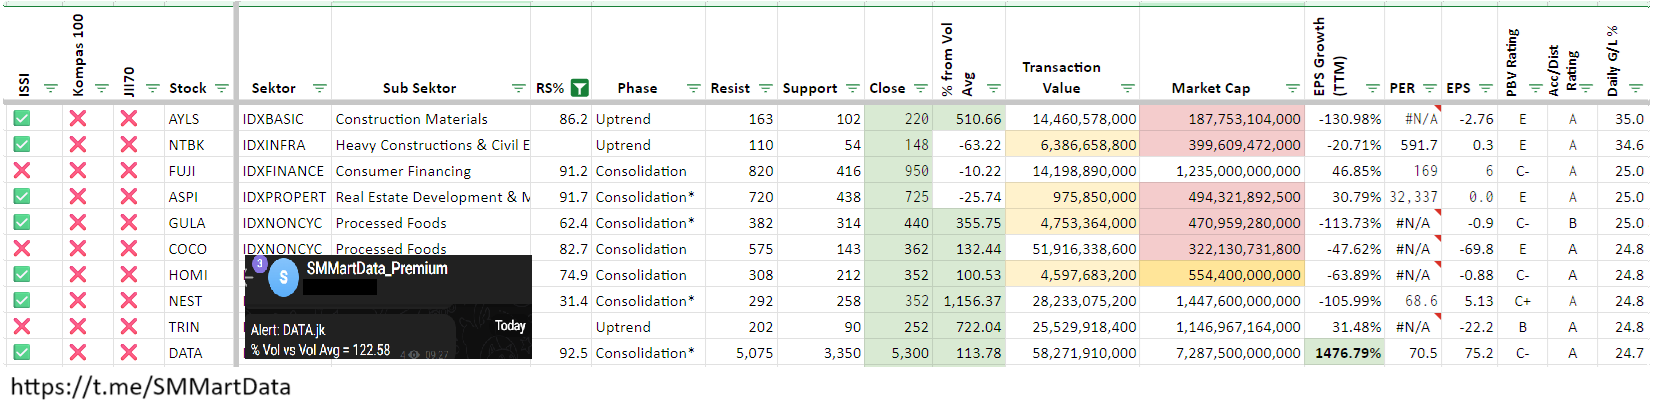Select the DATA stock ticker cell
Screen dimensions: 1654x409
tap(185, 353)
